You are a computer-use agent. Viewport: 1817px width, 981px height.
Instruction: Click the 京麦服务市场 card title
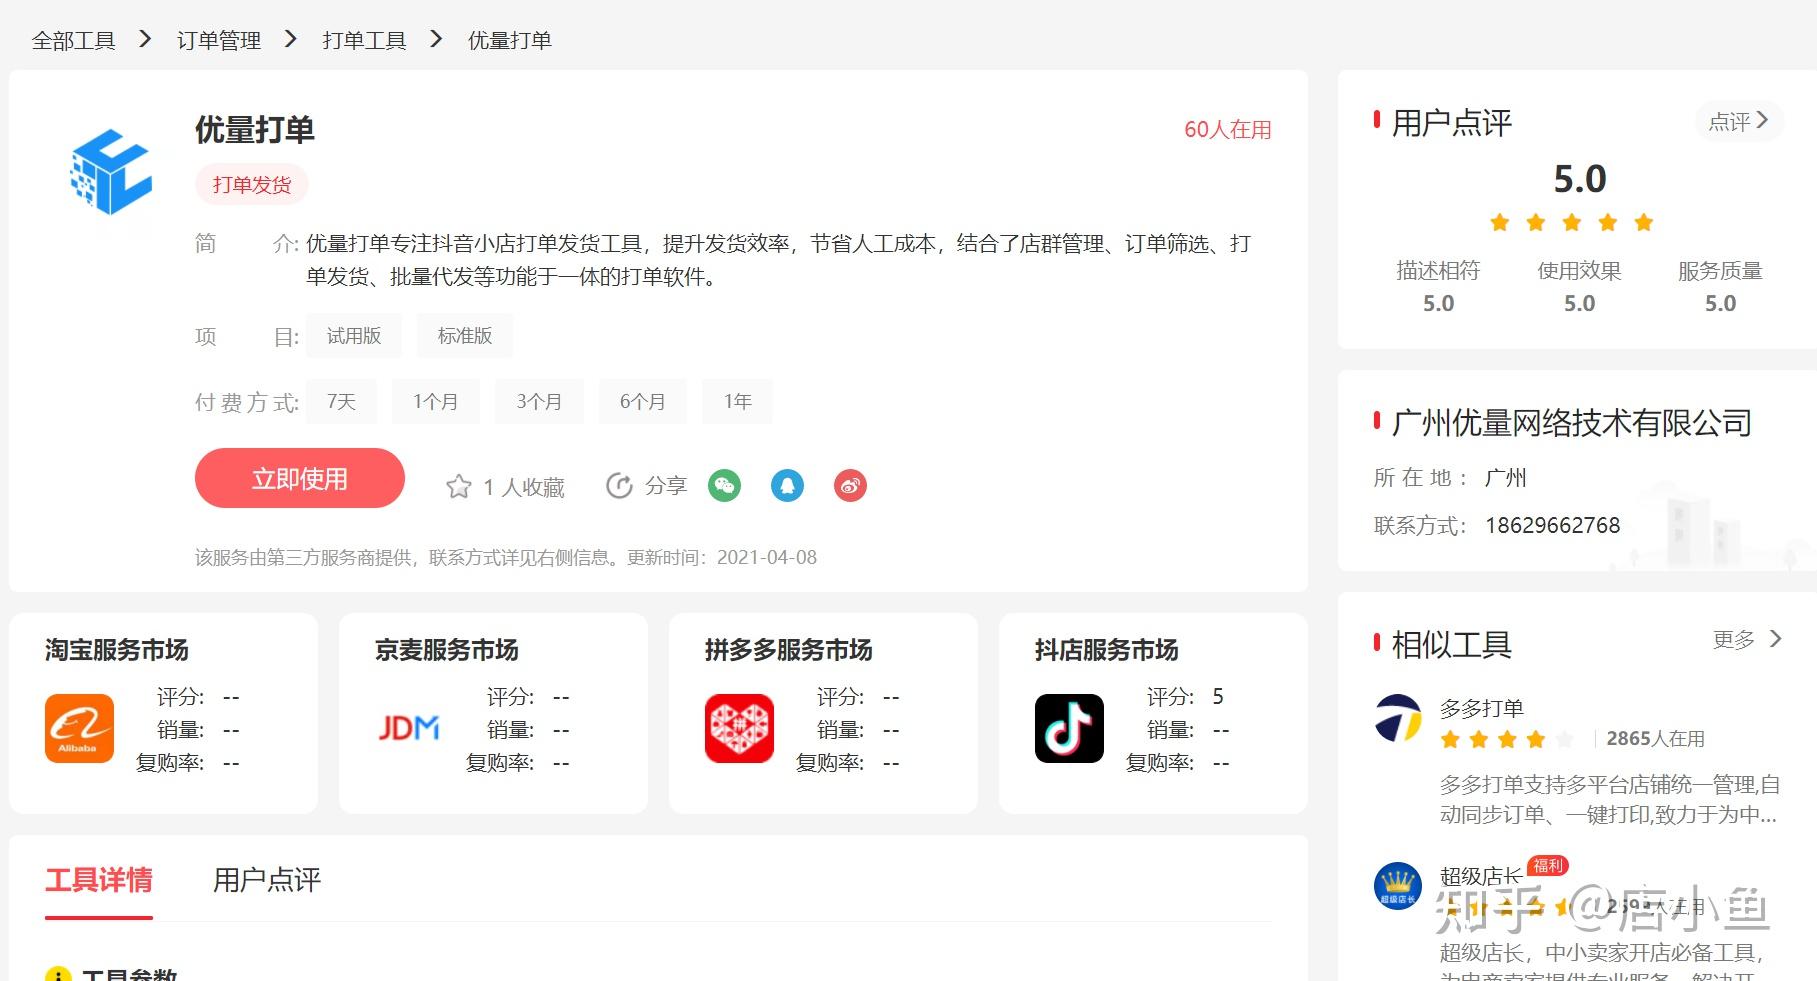click(x=447, y=650)
